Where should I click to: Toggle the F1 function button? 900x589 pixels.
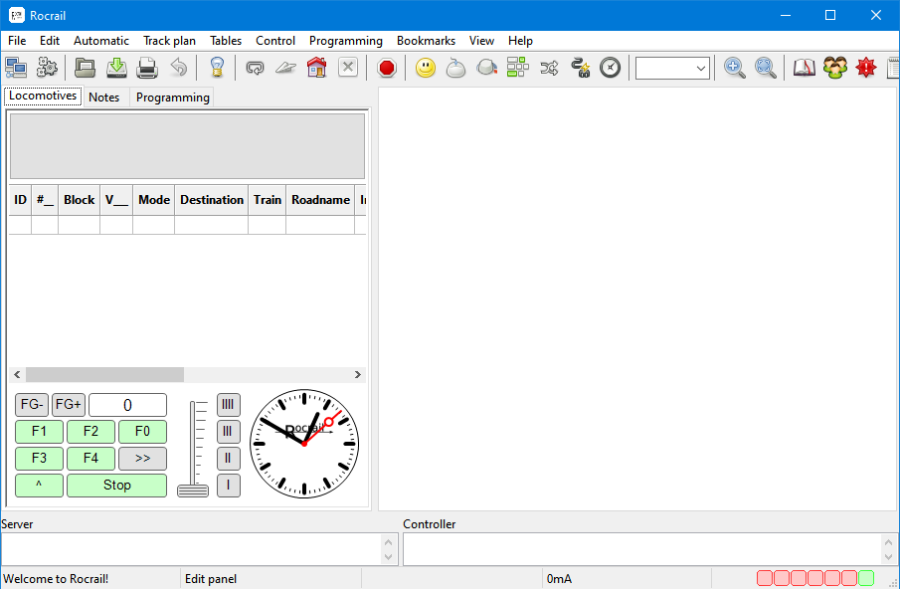pos(39,432)
